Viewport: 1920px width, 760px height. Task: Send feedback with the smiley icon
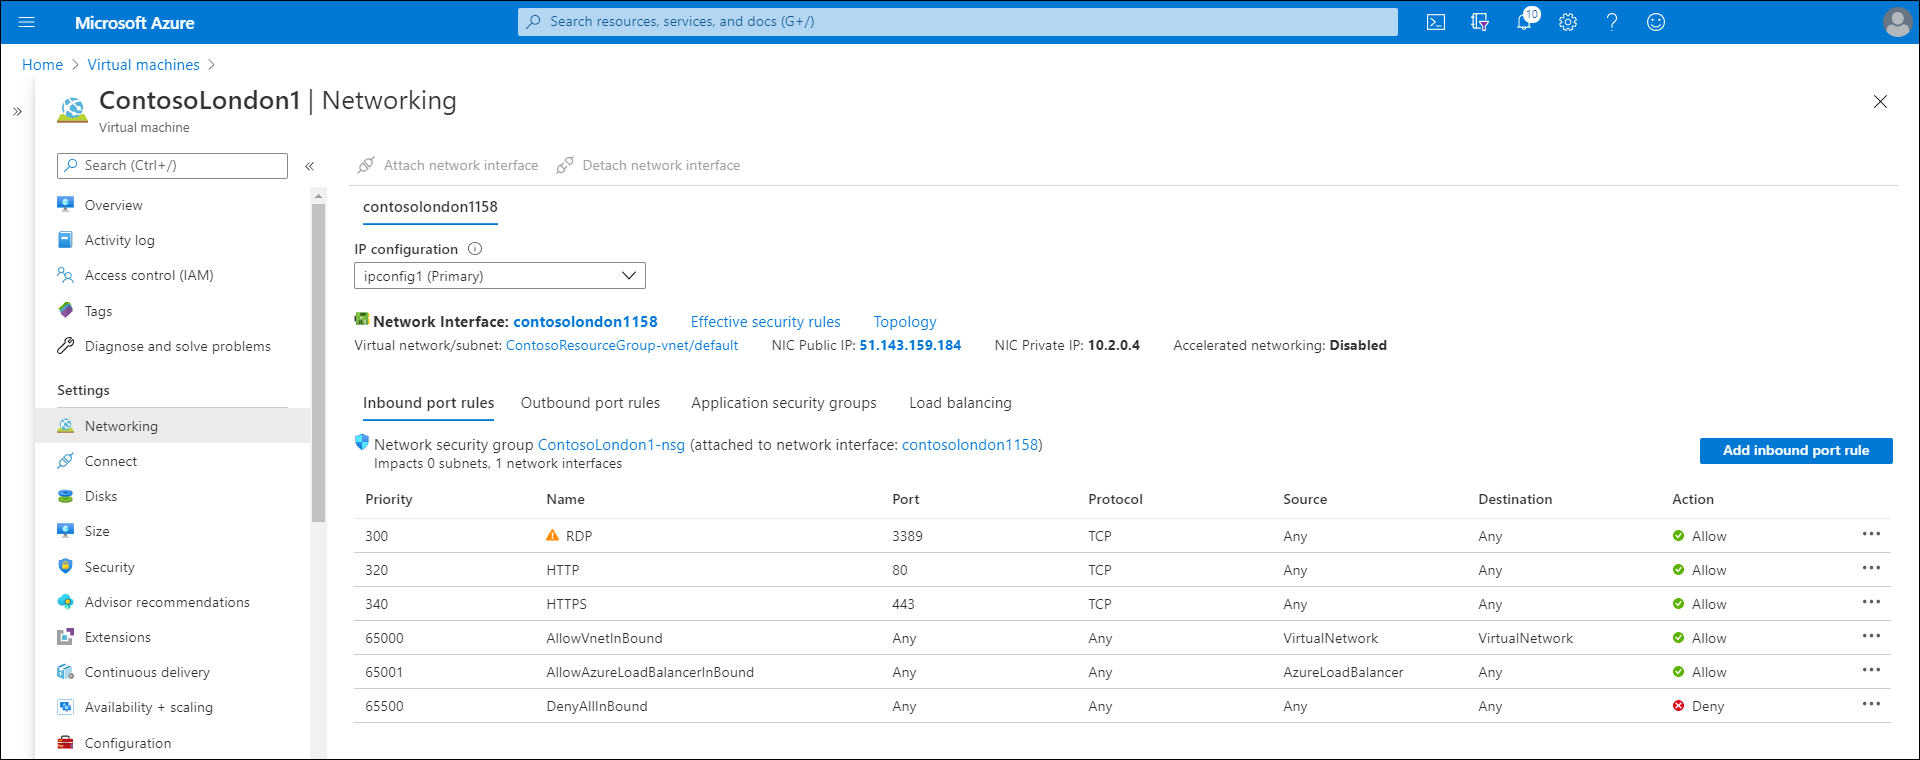coord(1656,22)
